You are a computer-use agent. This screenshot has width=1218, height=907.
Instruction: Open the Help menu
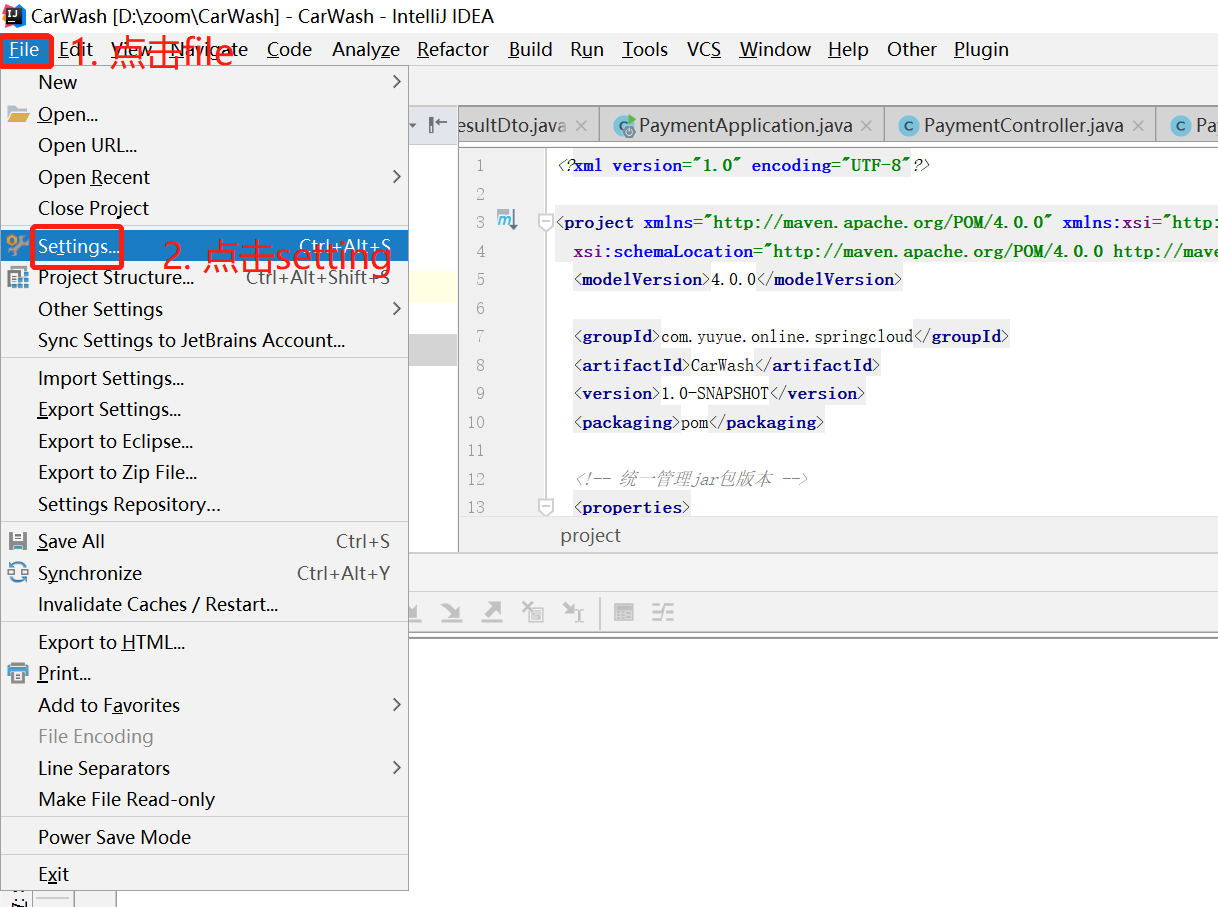click(x=848, y=49)
